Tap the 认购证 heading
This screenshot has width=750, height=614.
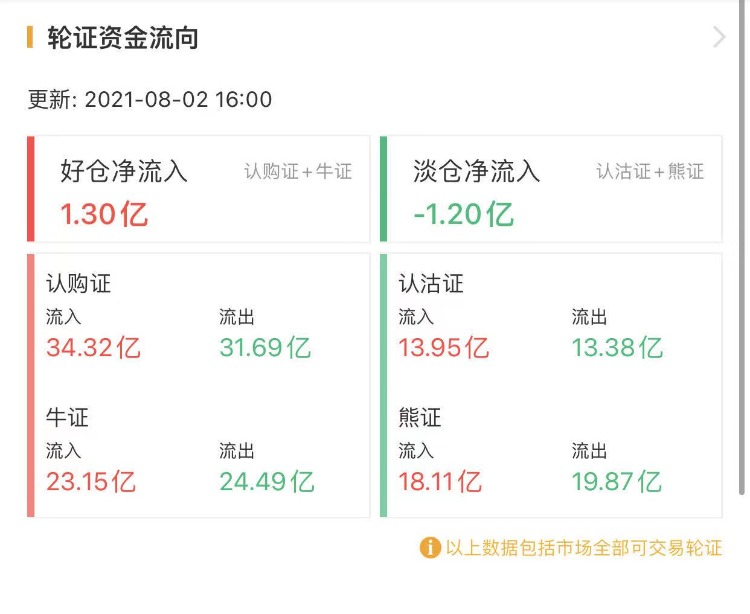click(x=79, y=283)
